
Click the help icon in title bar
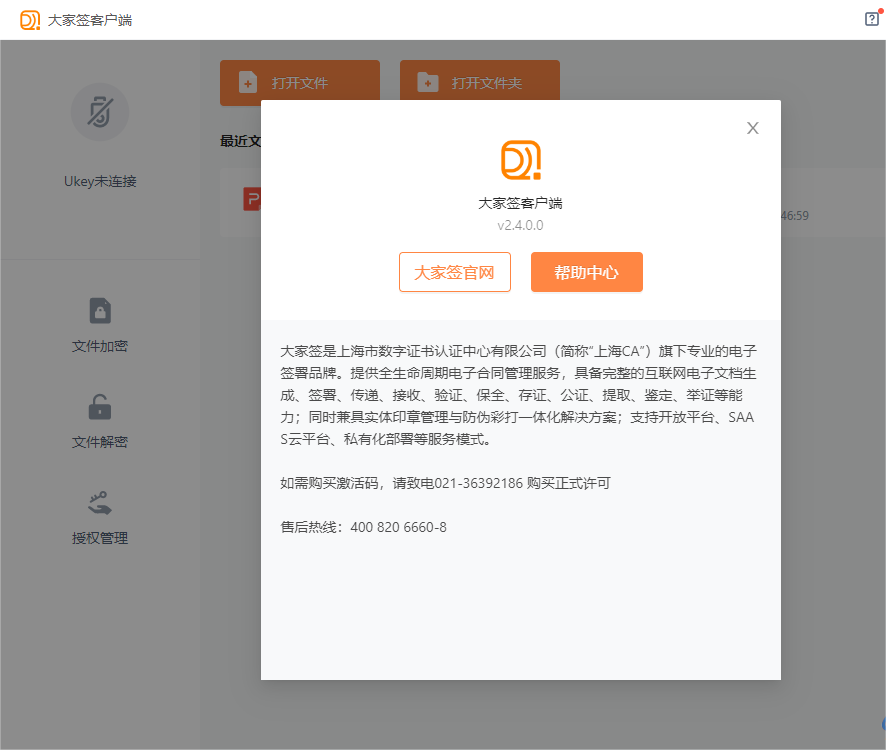point(871,19)
